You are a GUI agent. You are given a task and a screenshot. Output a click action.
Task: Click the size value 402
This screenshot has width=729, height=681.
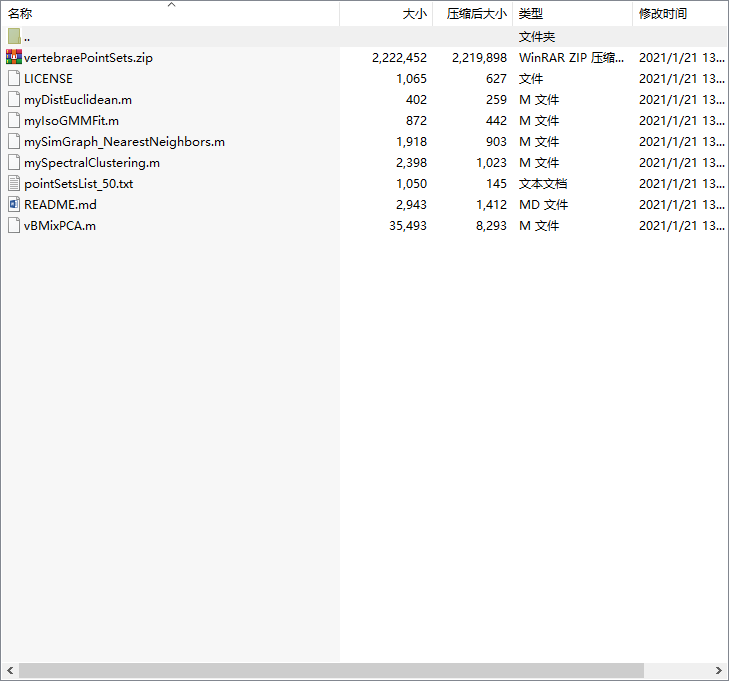[x=416, y=99]
